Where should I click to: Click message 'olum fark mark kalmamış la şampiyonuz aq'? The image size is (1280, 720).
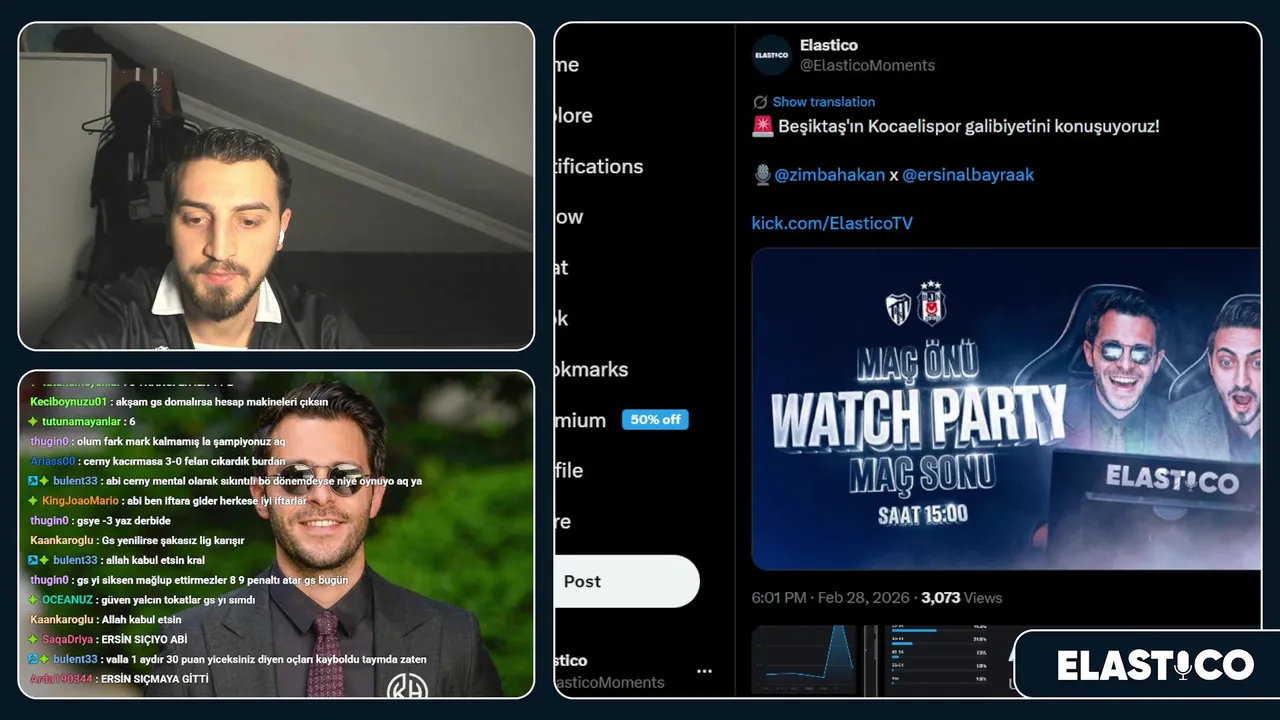coord(182,442)
